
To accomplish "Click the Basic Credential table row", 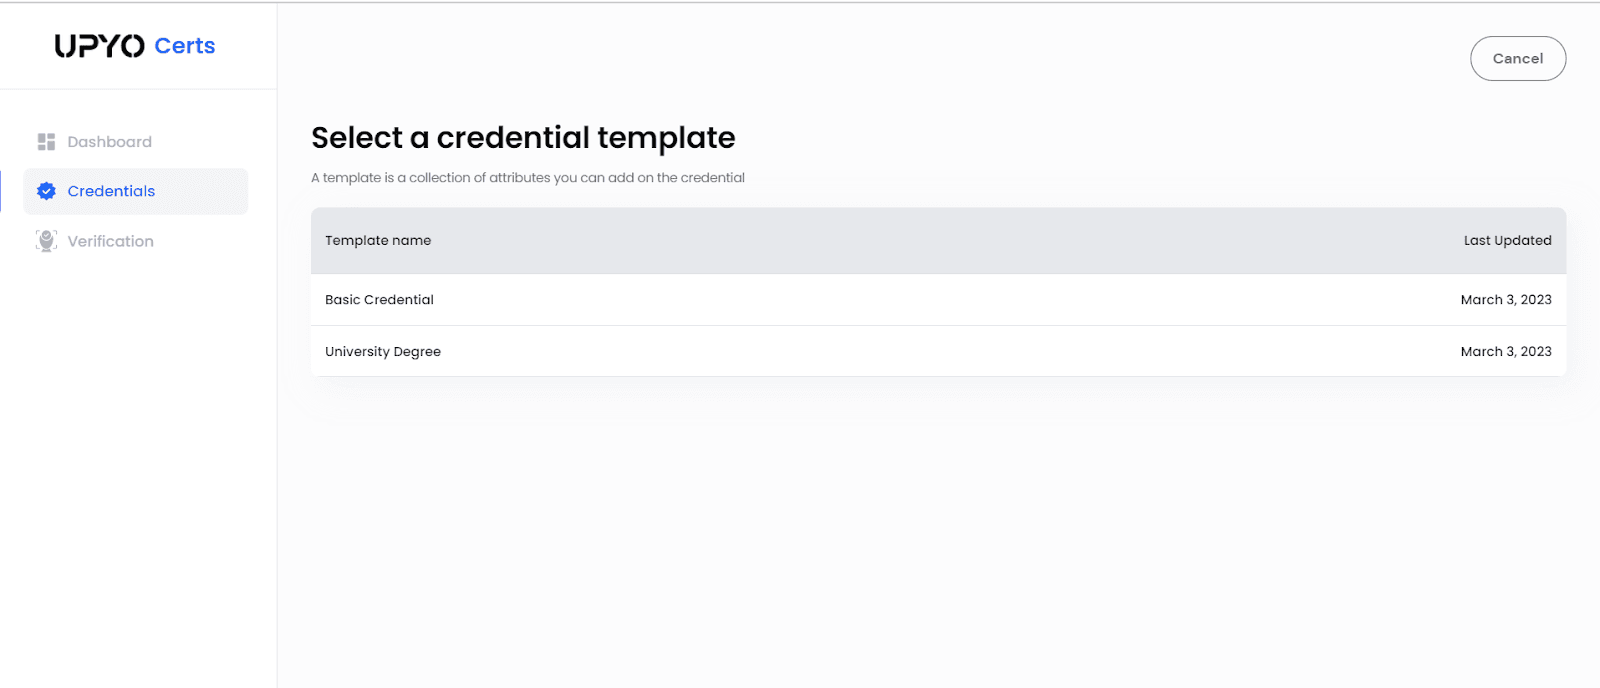I will pyautogui.click(x=938, y=300).
